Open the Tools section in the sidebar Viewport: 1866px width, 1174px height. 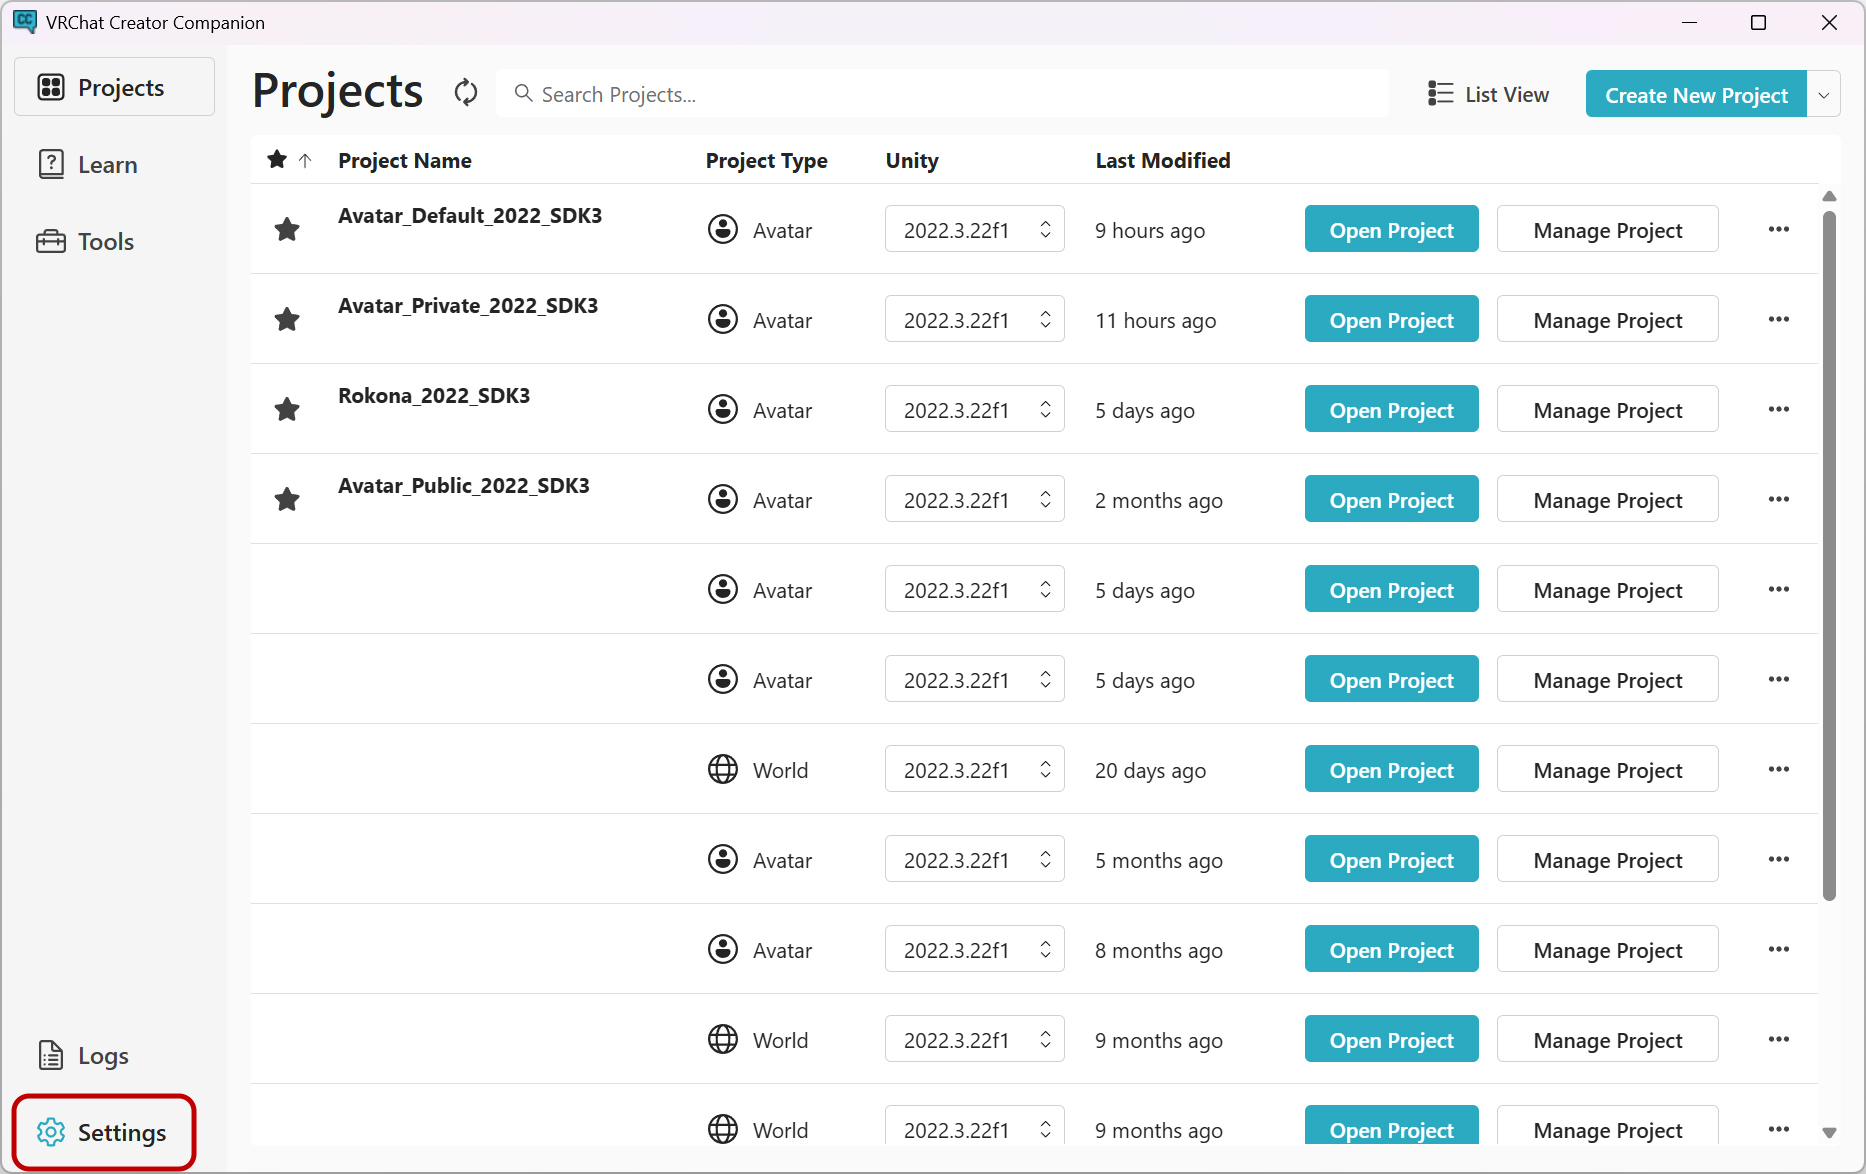(86, 242)
